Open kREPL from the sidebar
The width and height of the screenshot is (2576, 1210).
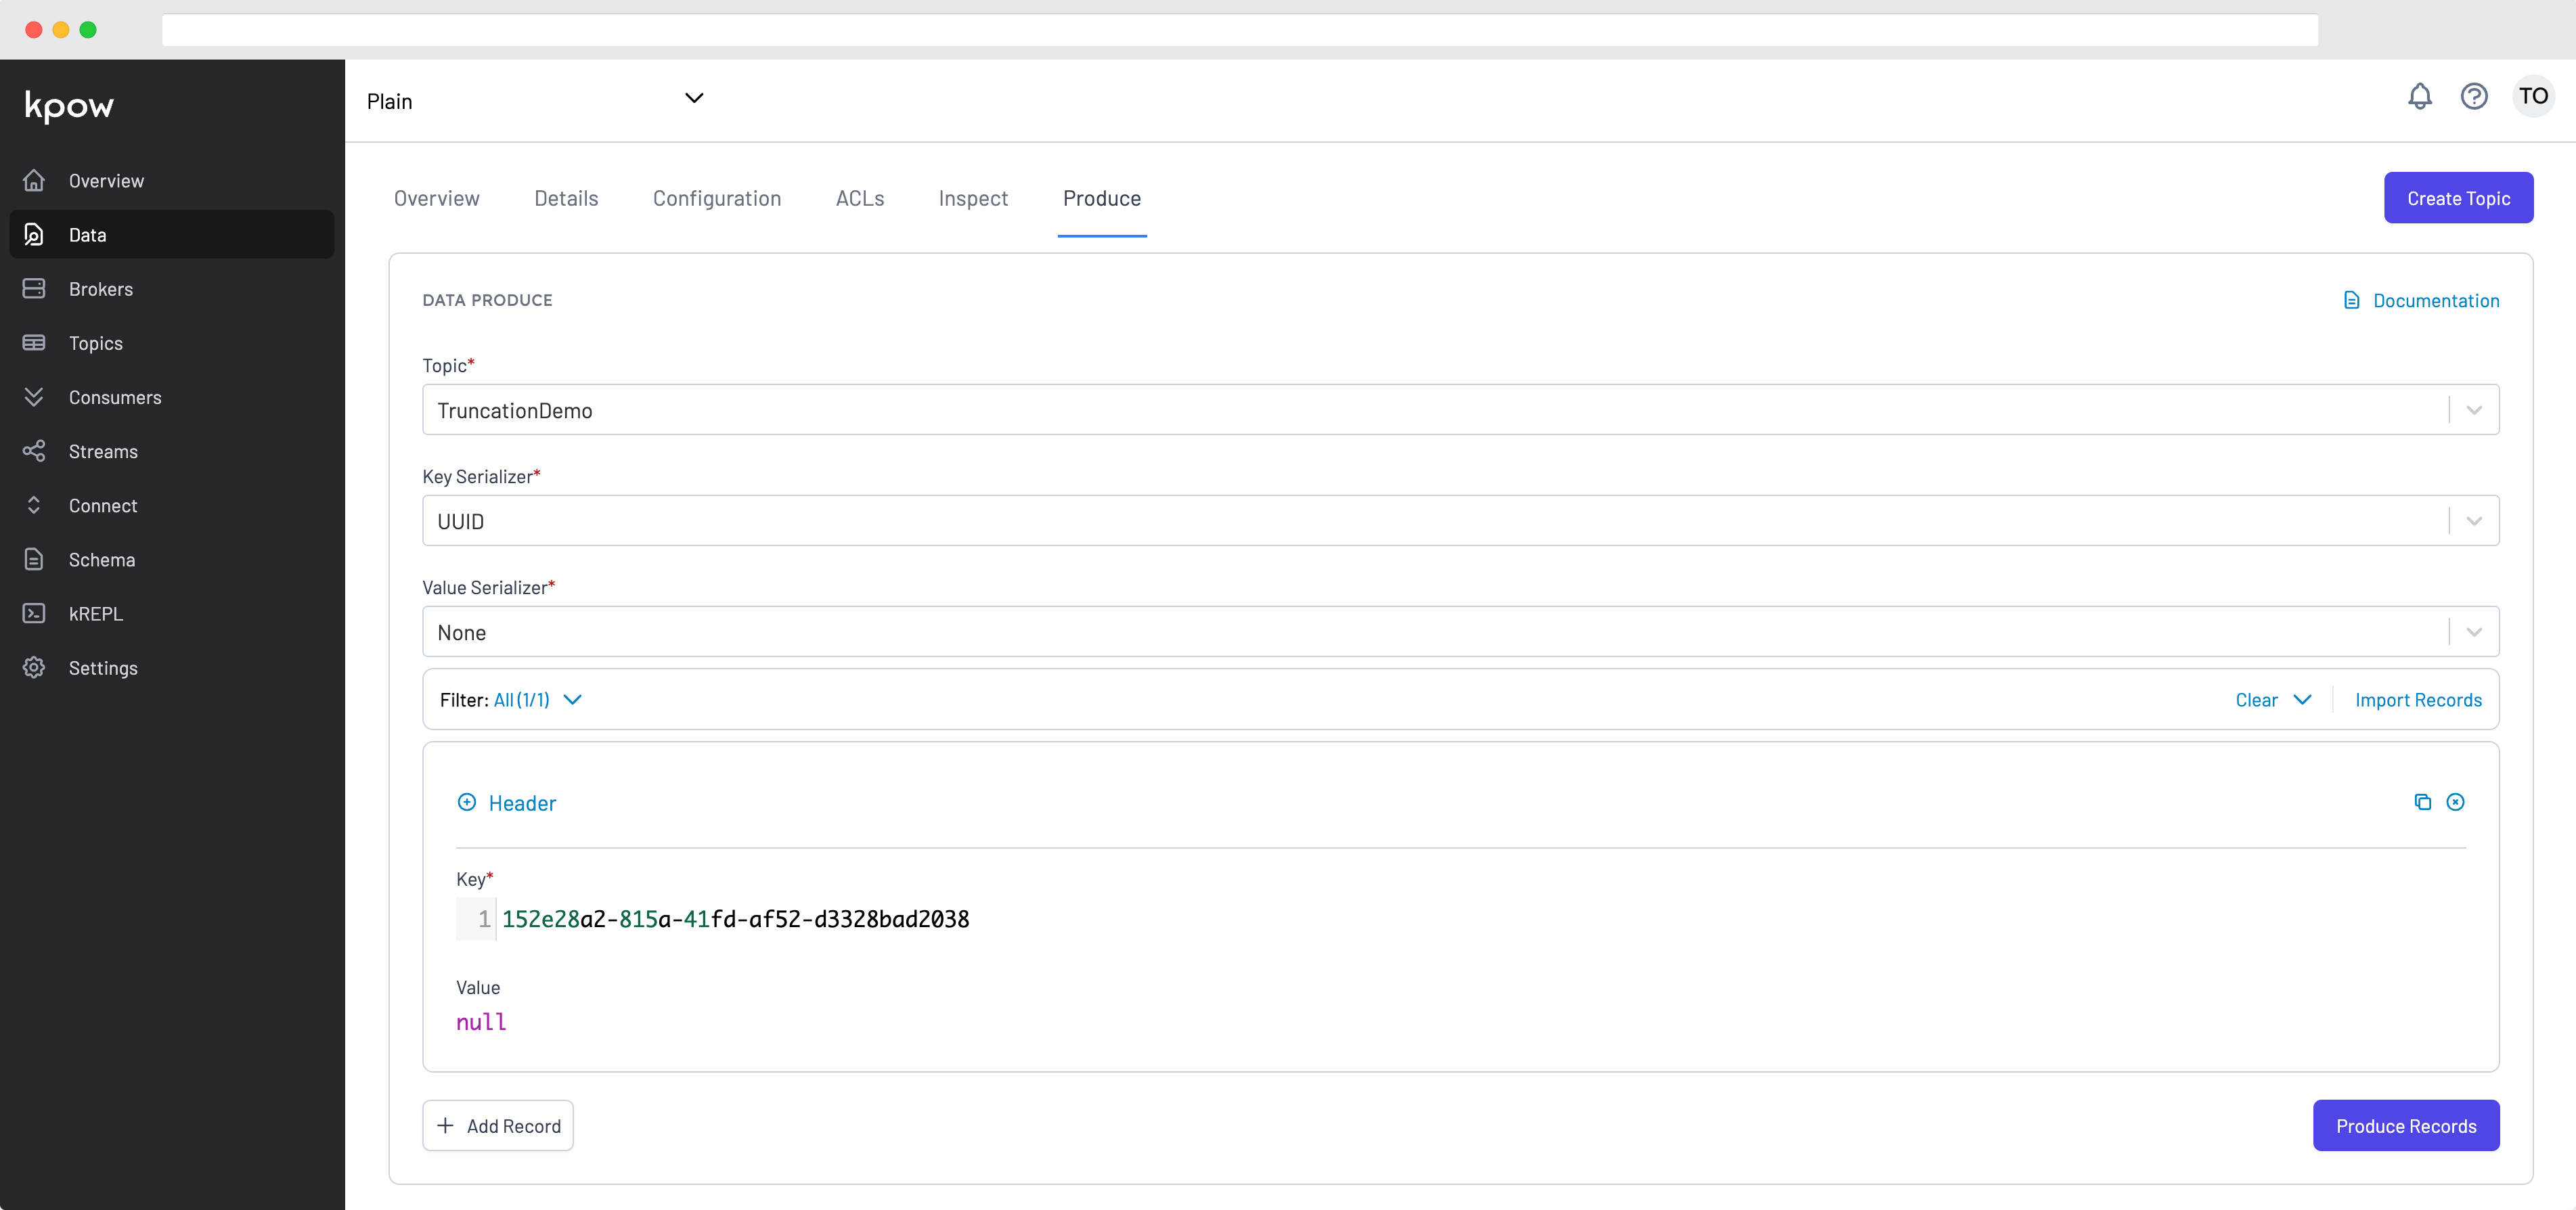coord(95,614)
